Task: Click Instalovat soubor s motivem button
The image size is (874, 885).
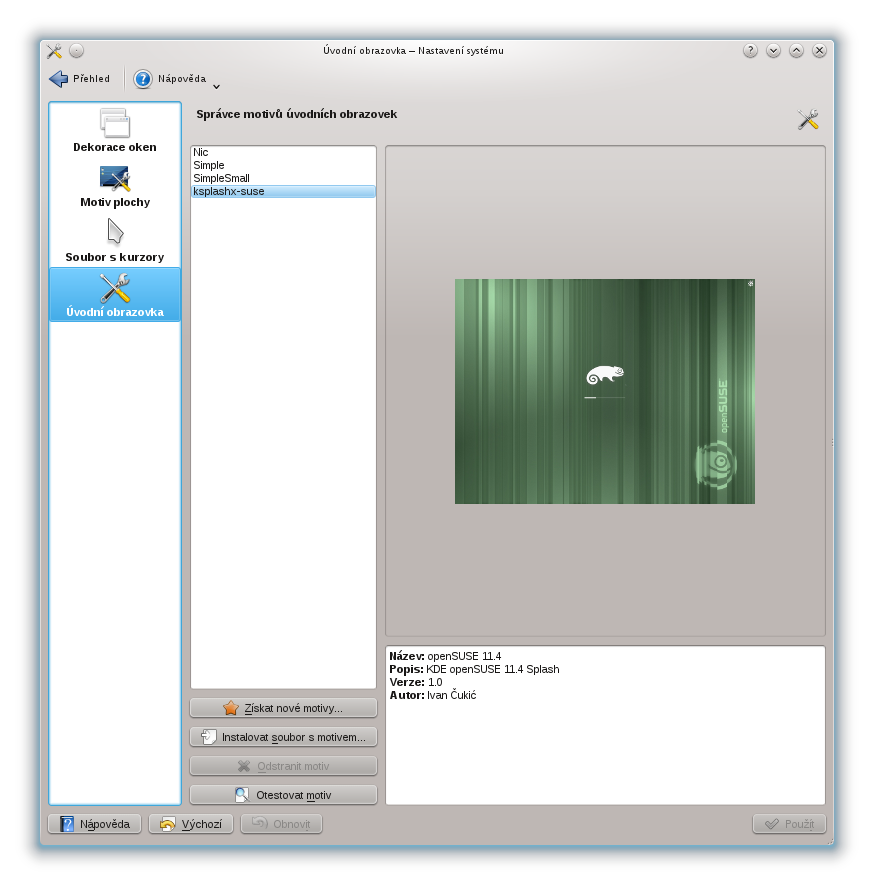Action: click(283, 737)
